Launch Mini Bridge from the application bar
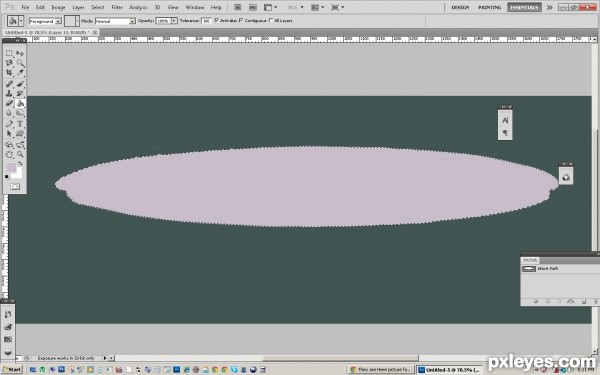 (x=253, y=7)
